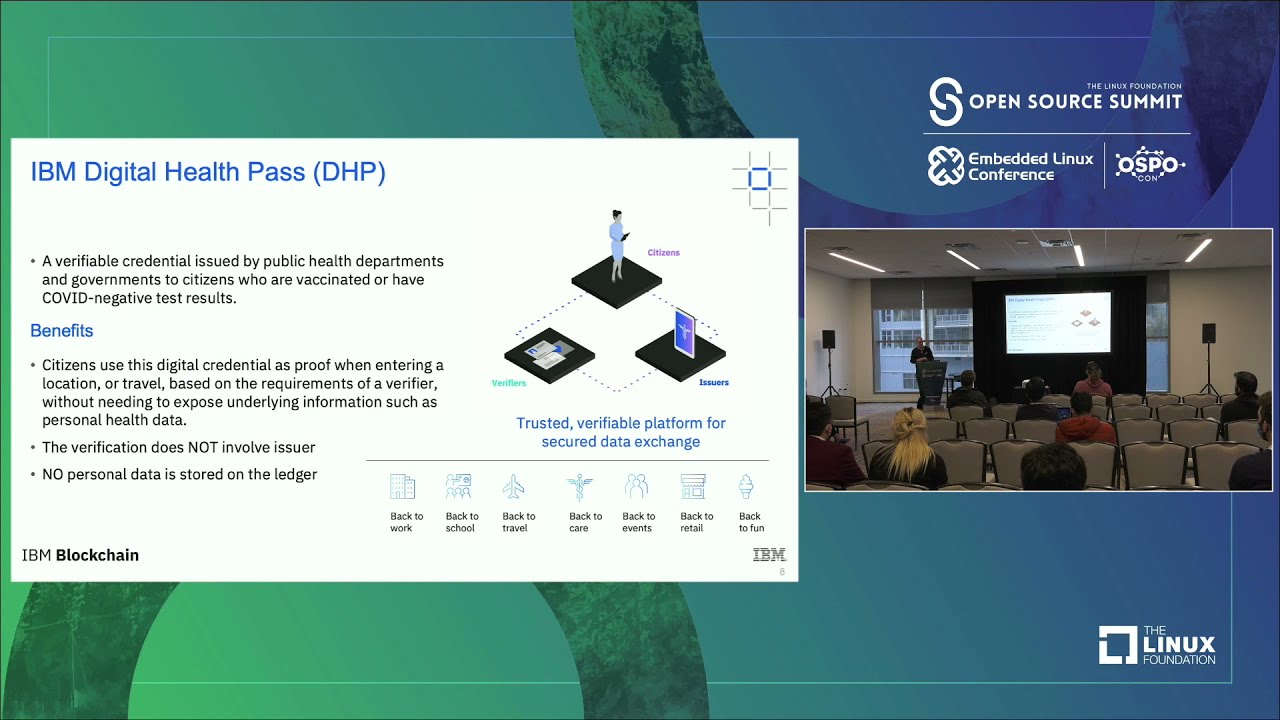Click the Open Source Summit logo

click(1055, 101)
